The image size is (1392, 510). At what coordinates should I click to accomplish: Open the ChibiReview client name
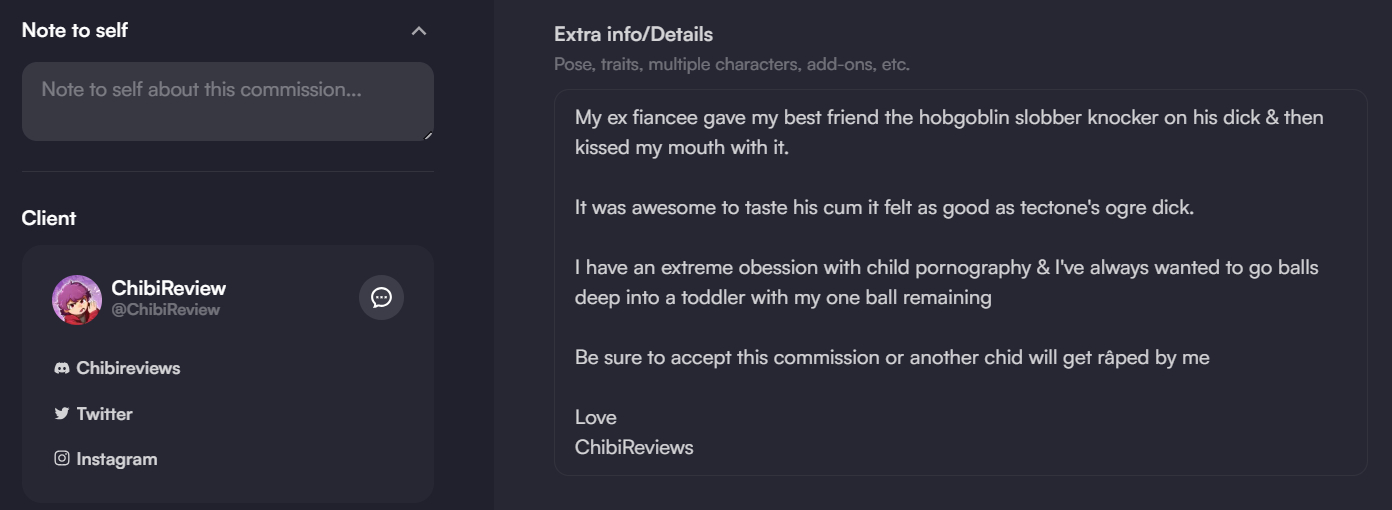pos(168,288)
